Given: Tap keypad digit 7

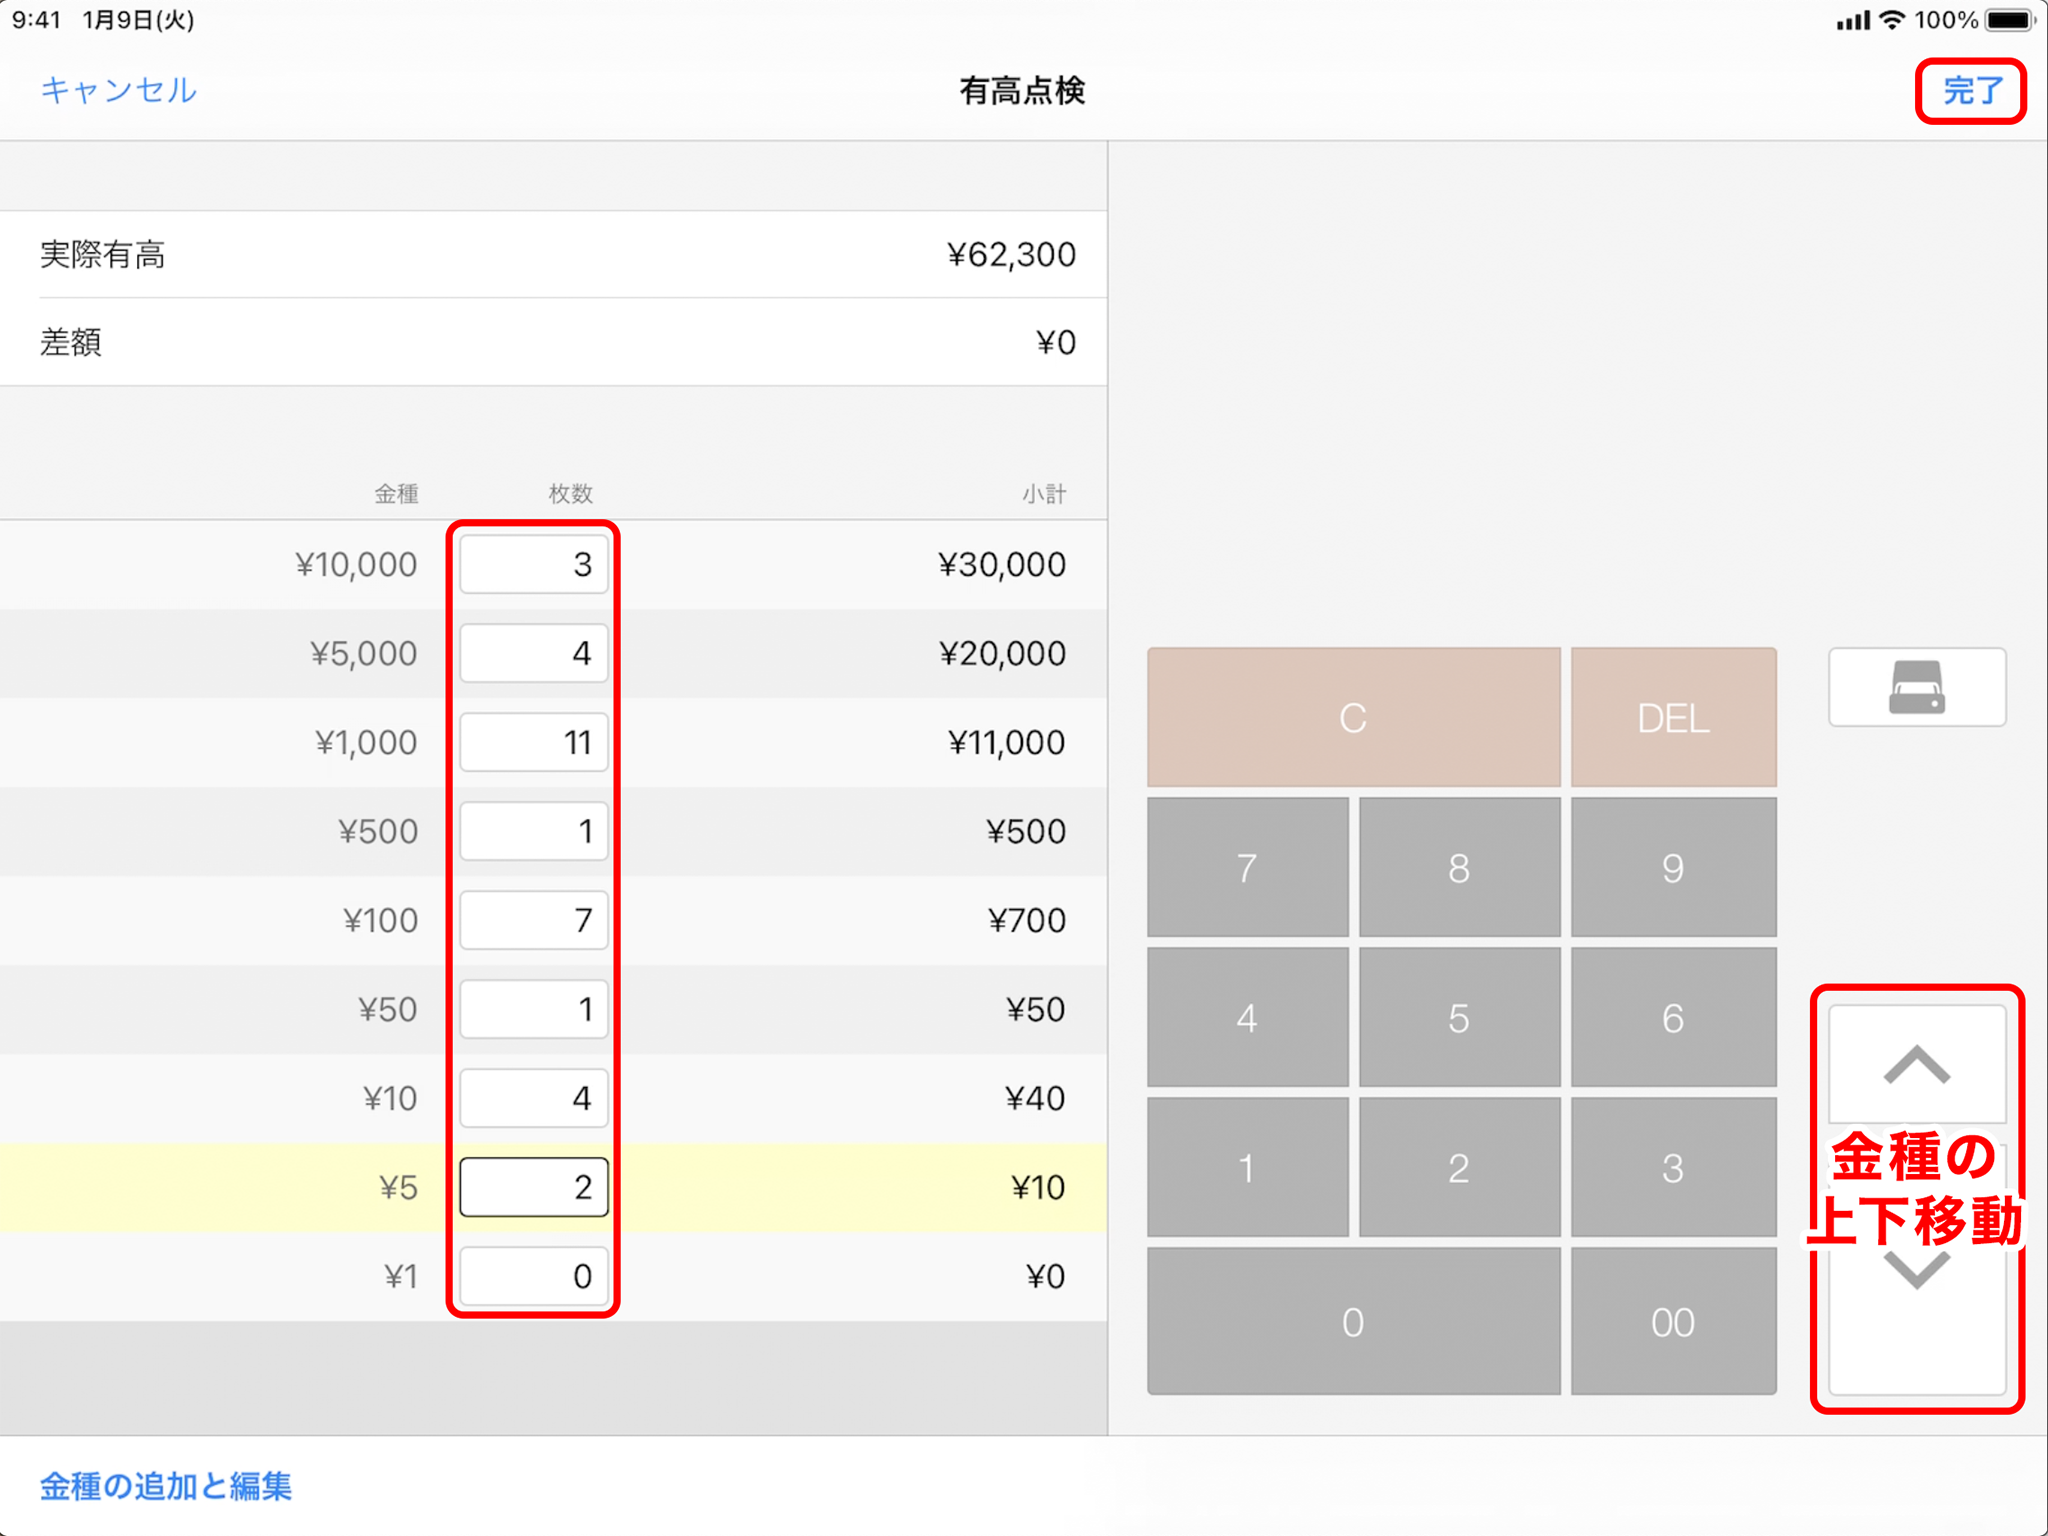Looking at the screenshot, I should tap(1247, 867).
